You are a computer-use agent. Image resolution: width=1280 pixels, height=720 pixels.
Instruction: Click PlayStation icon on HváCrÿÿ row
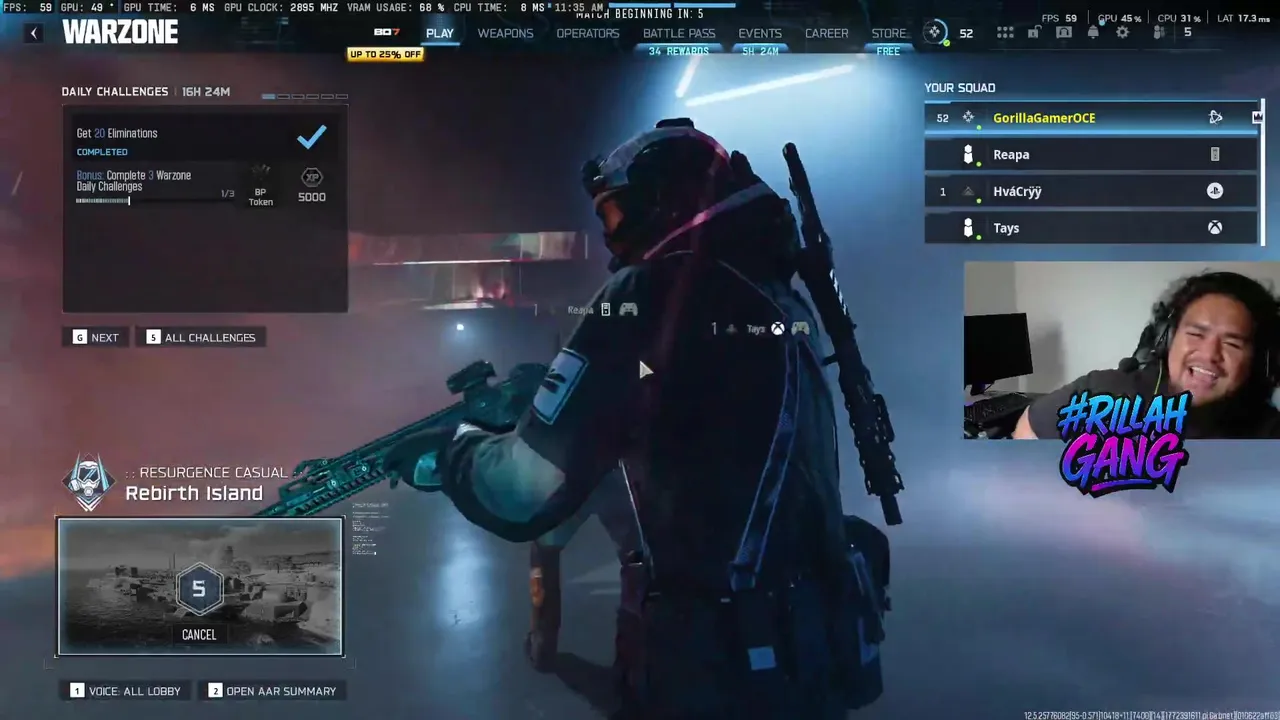[1215, 191]
